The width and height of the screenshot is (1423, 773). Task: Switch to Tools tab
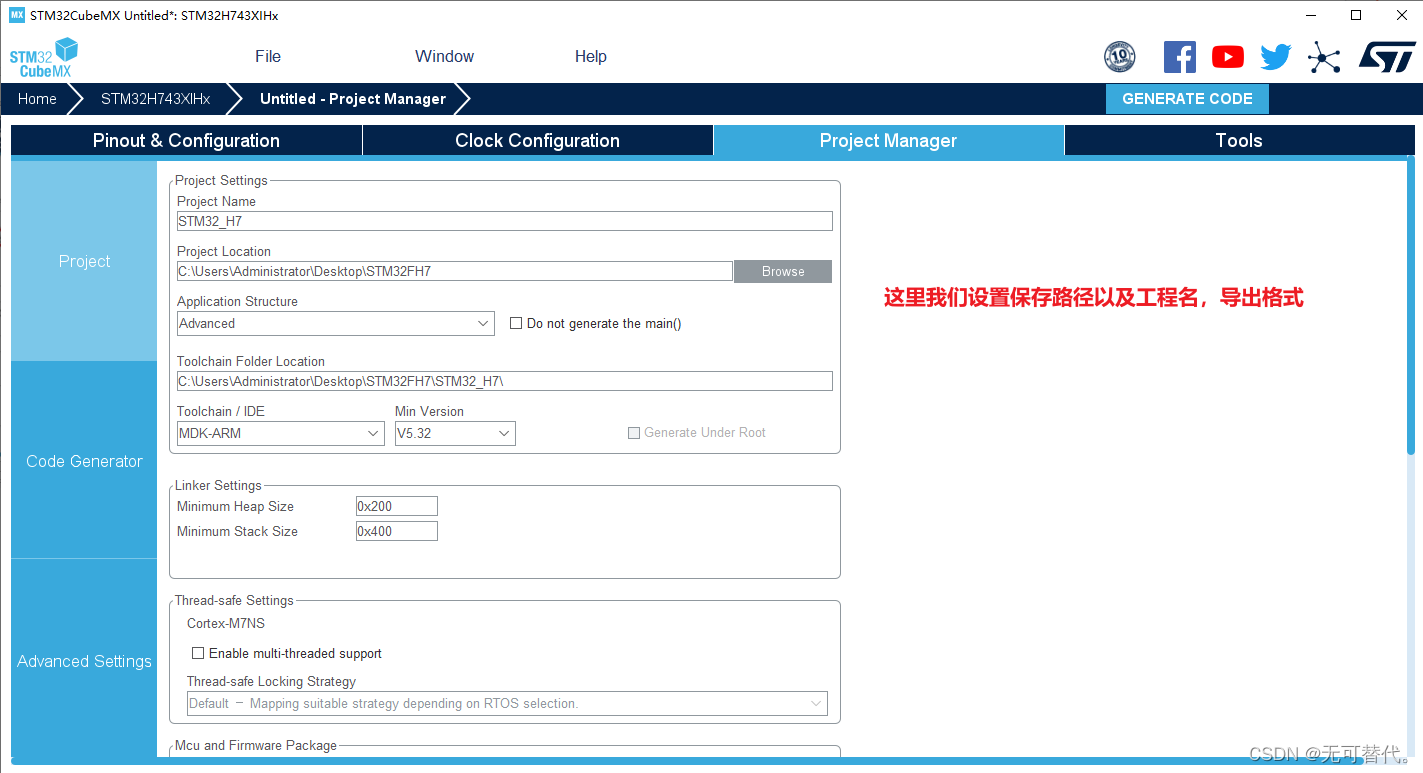(x=1239, y=141)
